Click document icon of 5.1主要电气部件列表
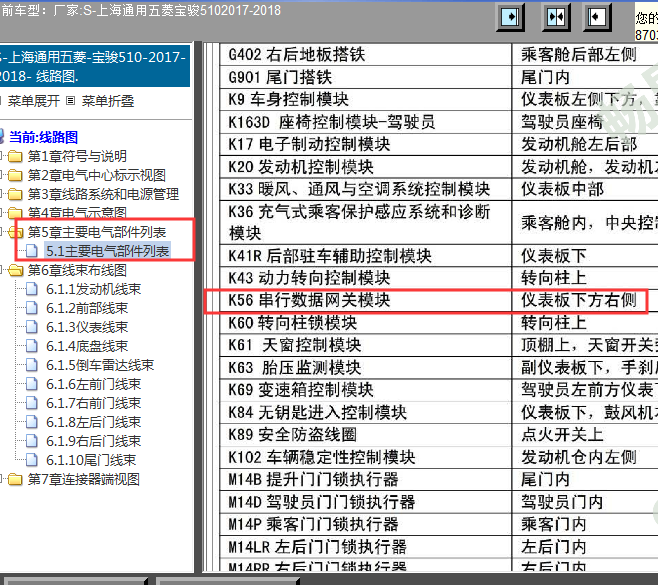This screenshot has height=585, width=658. point(32,251)
